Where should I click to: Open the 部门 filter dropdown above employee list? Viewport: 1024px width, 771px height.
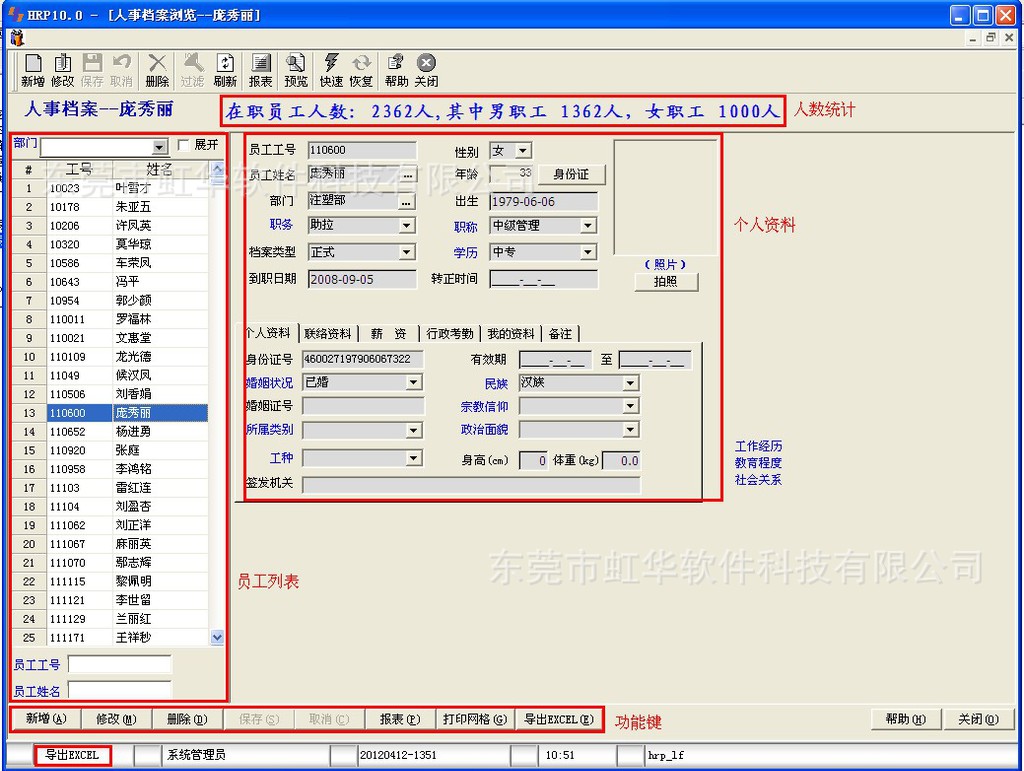coord(160,147)
